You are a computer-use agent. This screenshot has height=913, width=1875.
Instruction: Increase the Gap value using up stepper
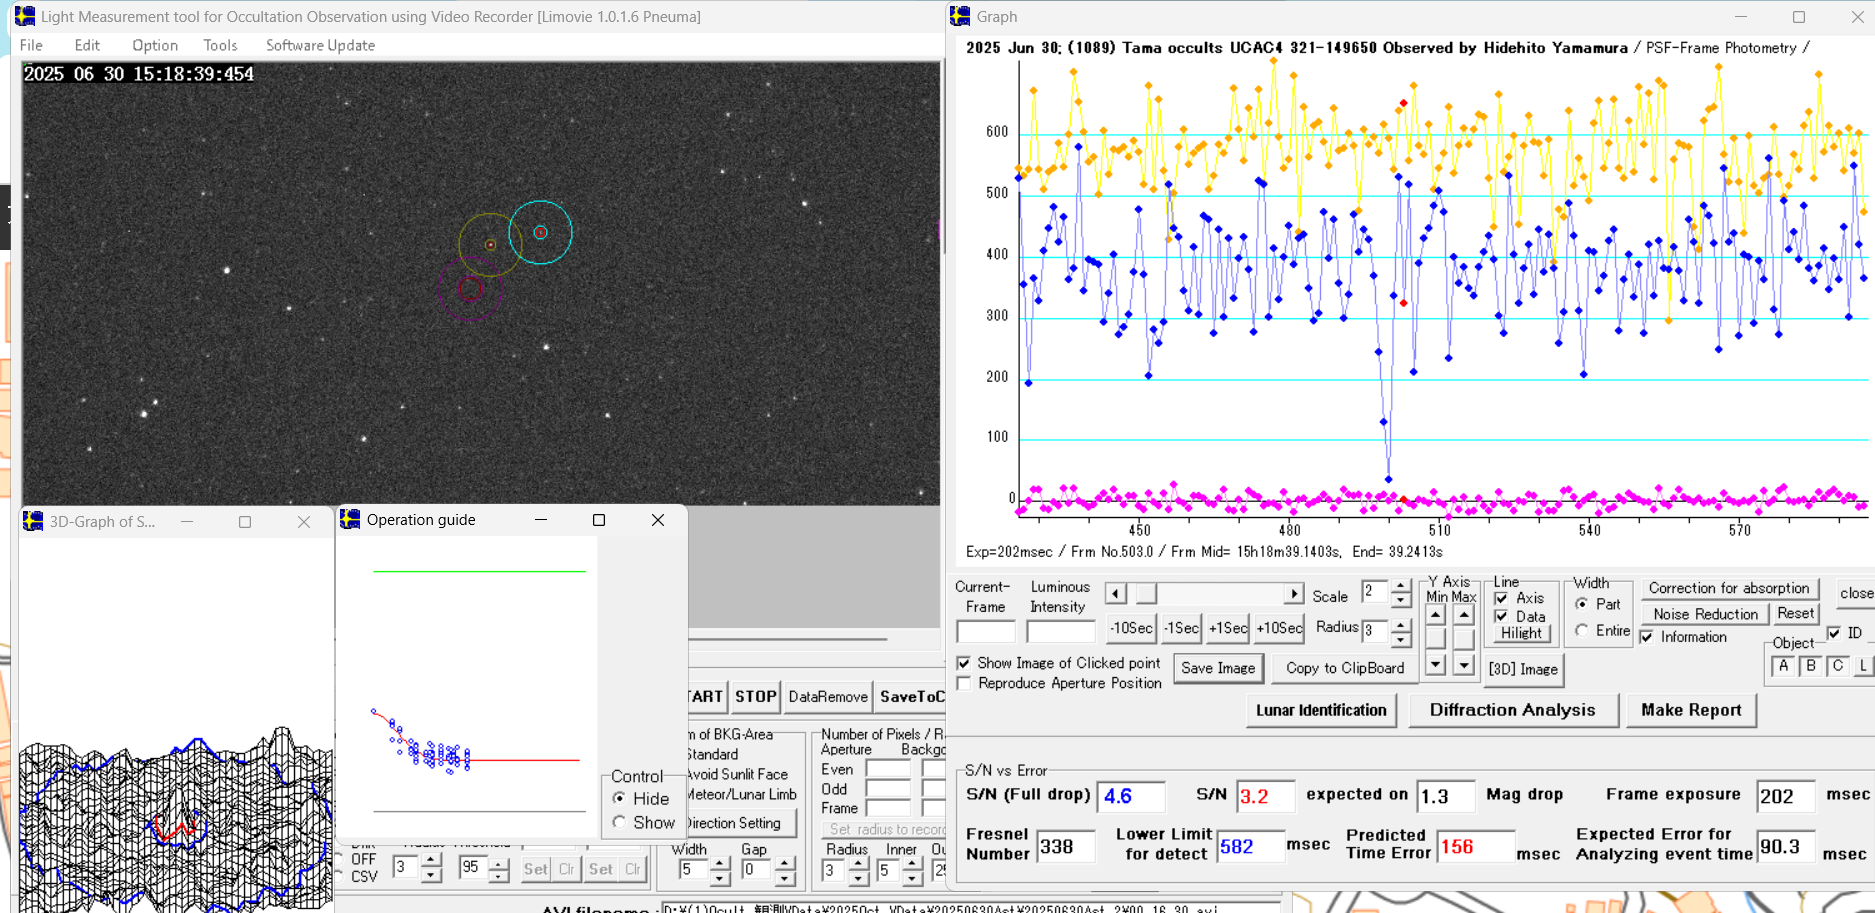[785, 863]
